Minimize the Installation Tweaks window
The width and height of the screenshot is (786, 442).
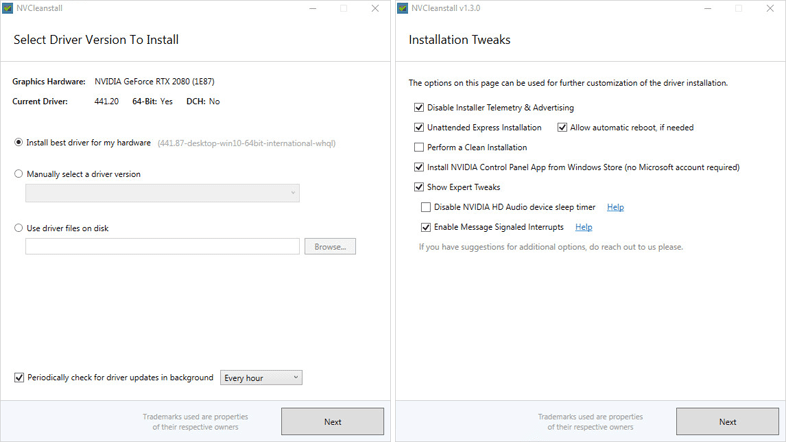click(708, 9)
